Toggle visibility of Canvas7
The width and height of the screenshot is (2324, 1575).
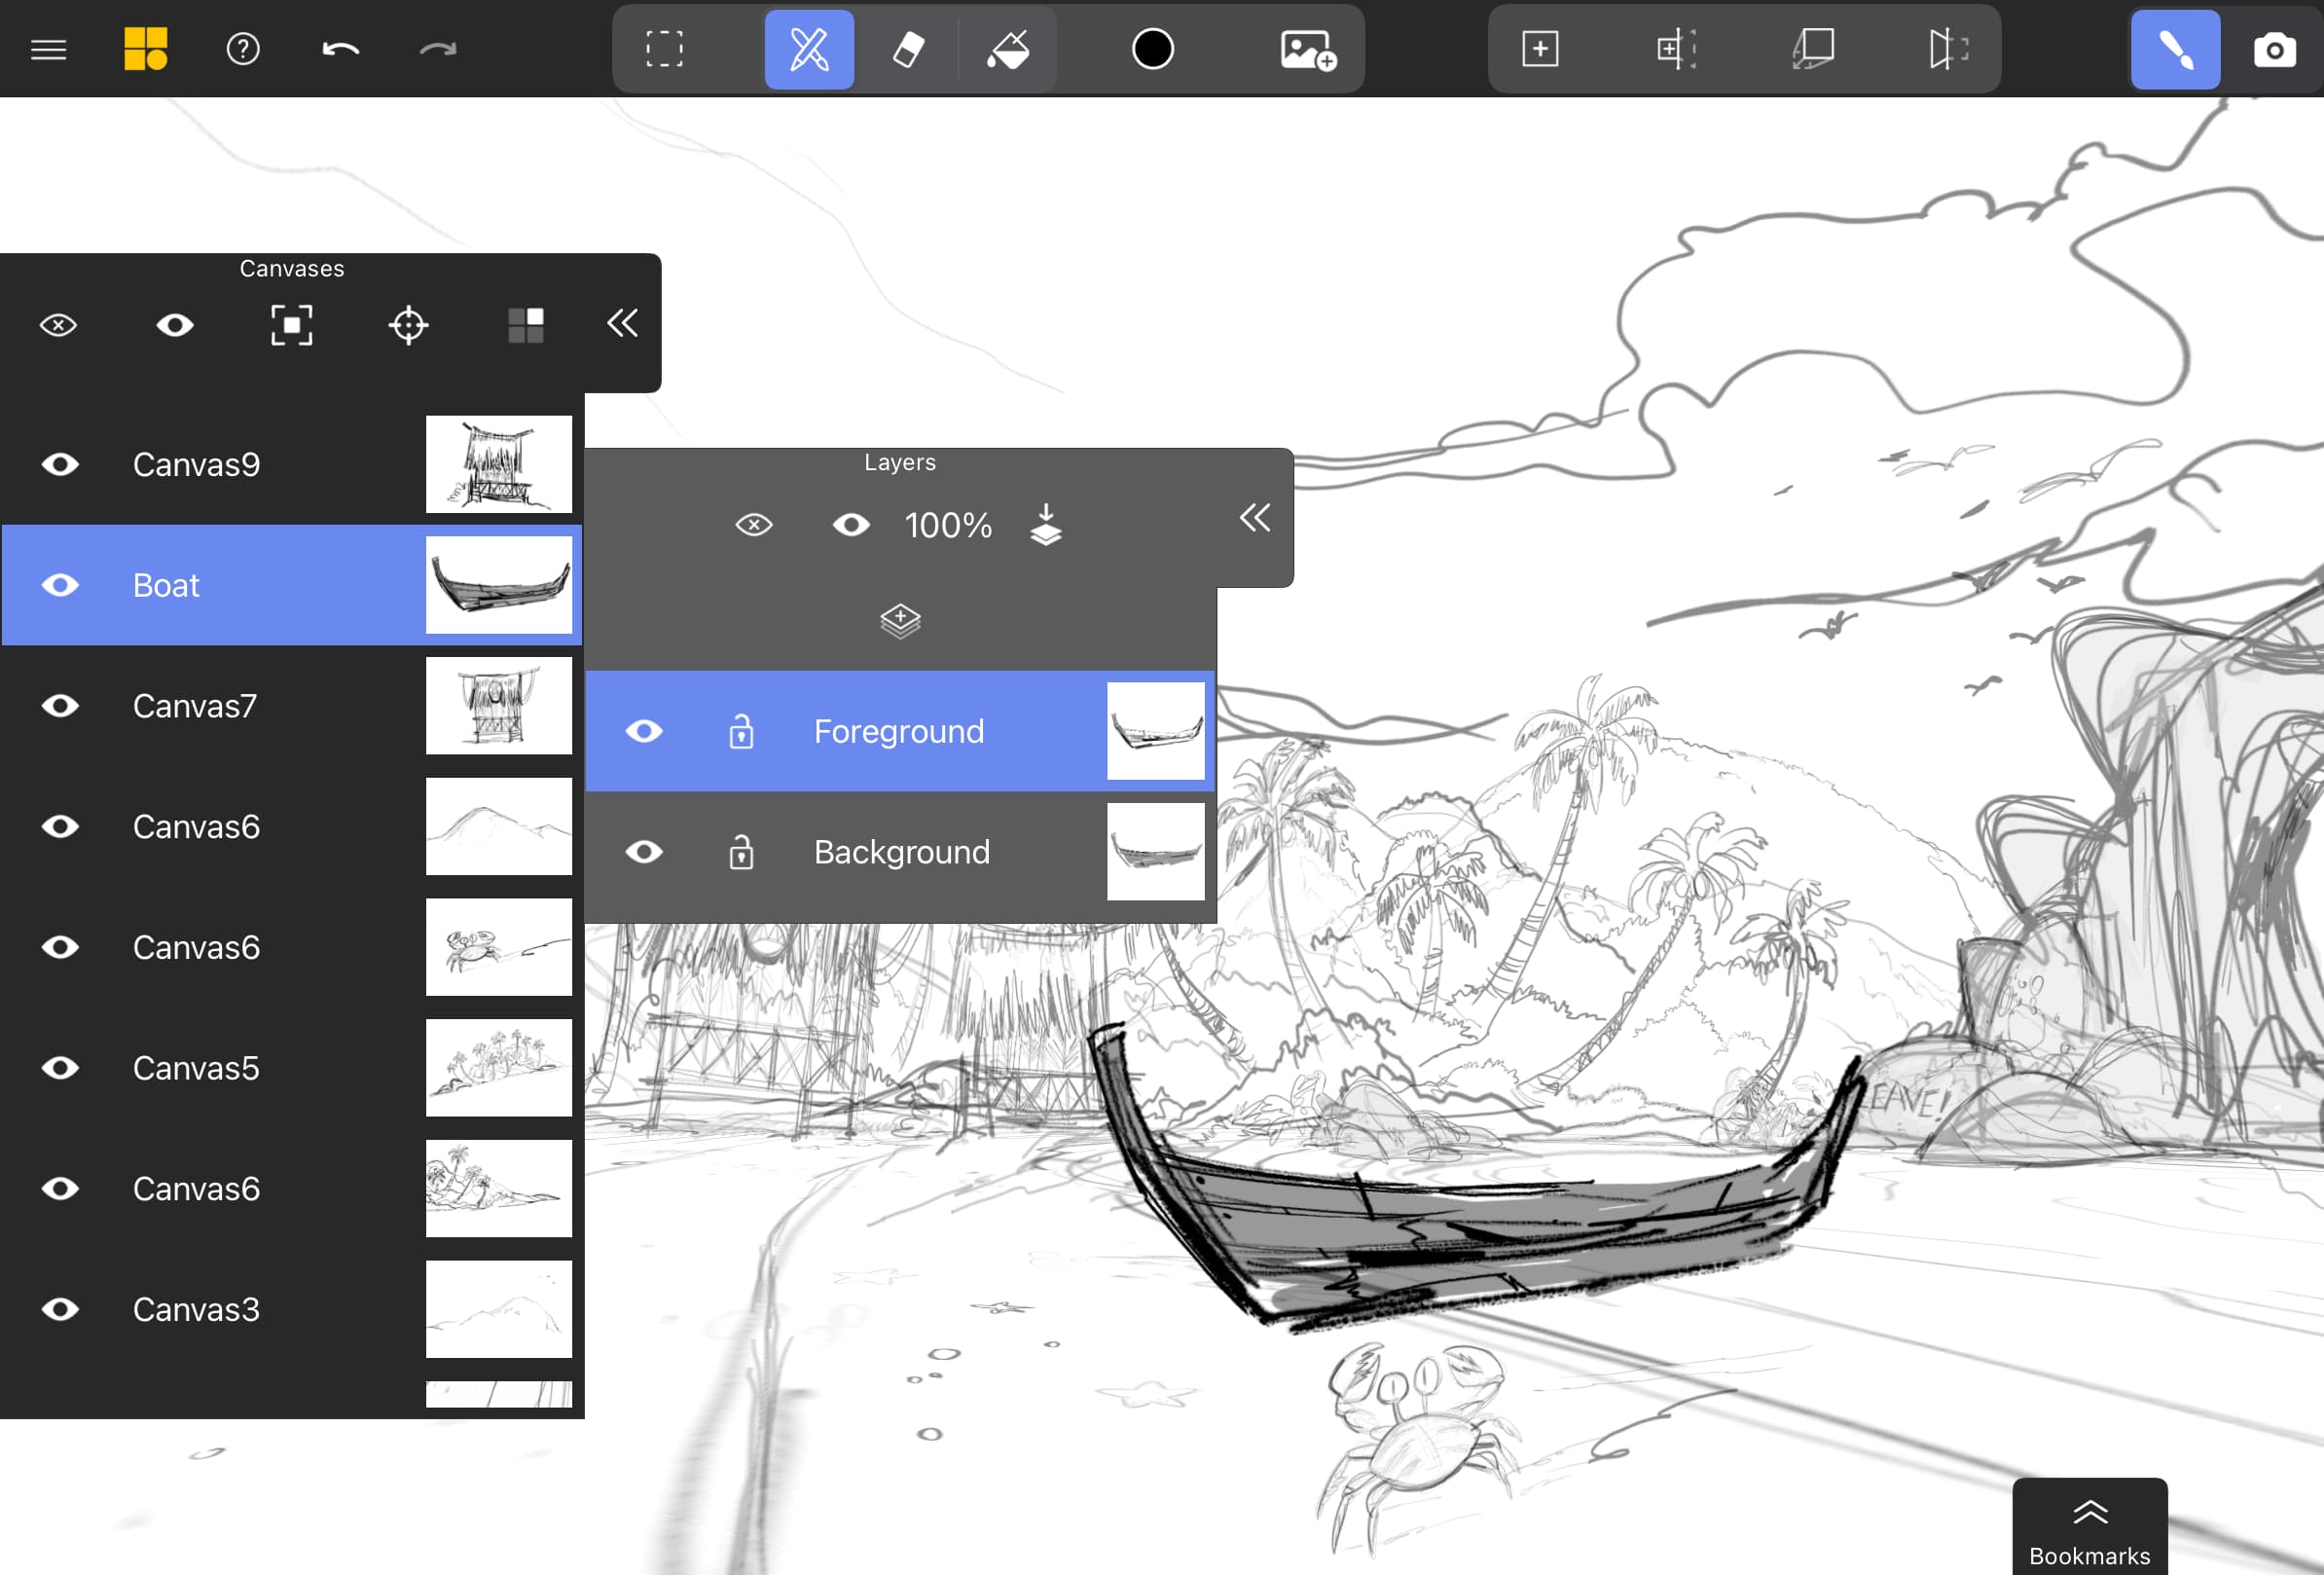click(60, 706)
